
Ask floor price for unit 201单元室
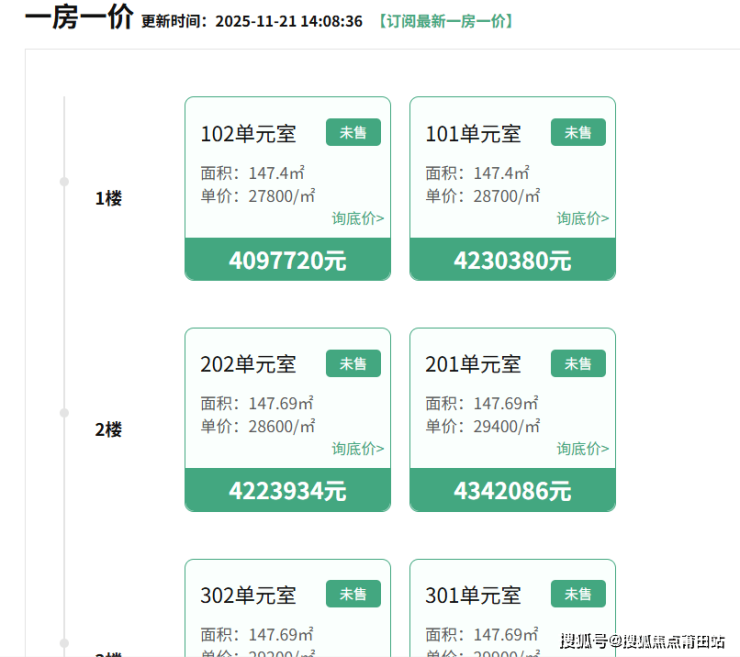(x=583, y=449)
